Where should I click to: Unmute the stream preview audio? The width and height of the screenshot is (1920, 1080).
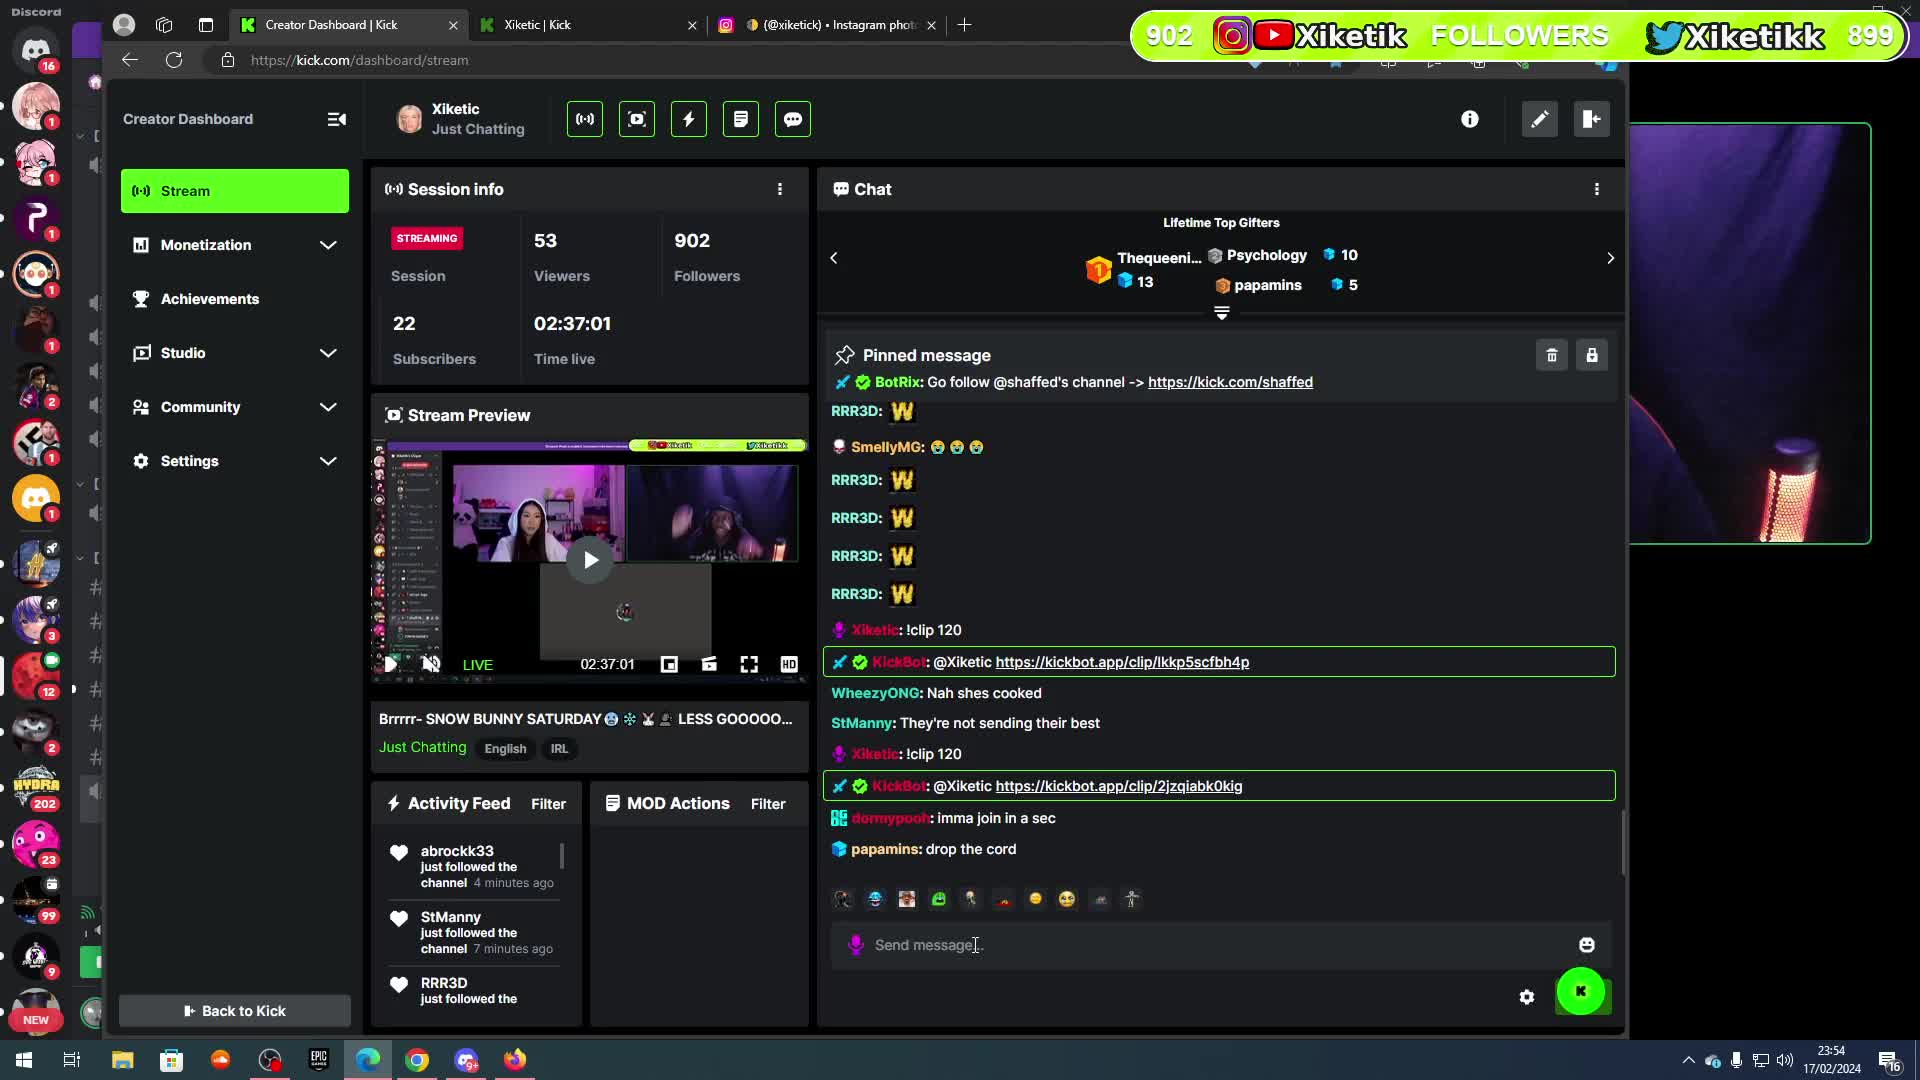click(x=431, y=664)
